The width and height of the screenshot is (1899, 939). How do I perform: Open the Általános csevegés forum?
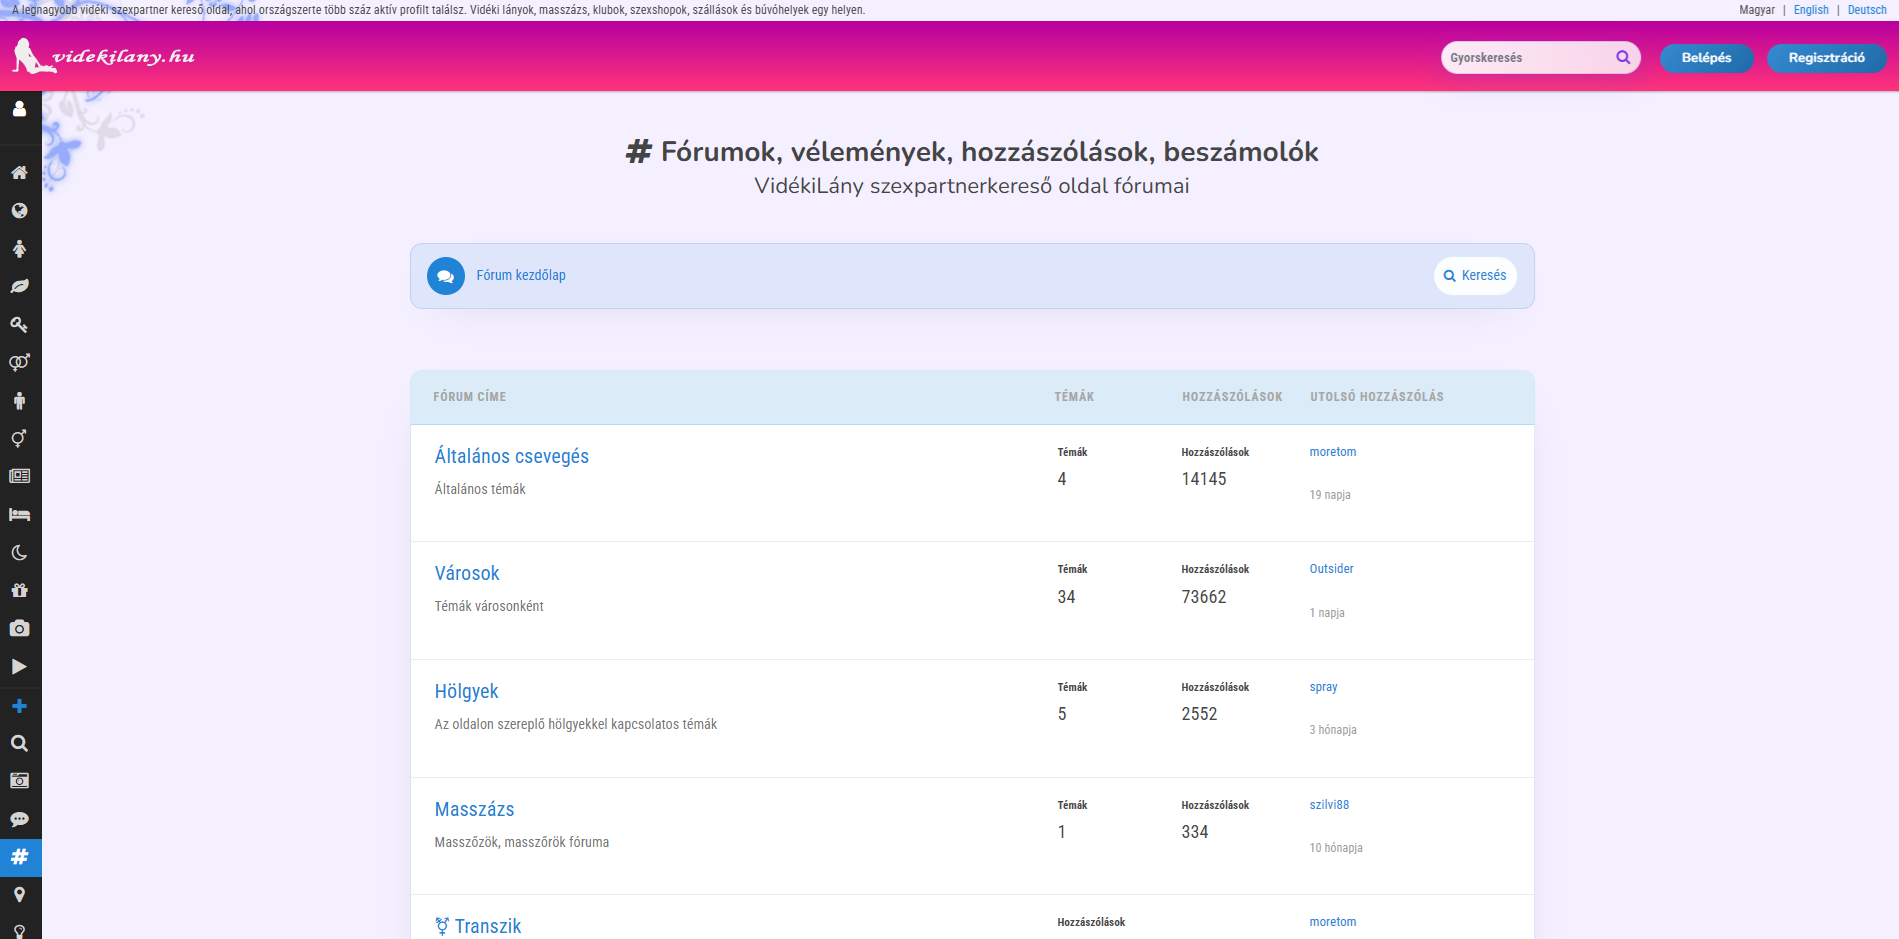(x=511, y=456)
